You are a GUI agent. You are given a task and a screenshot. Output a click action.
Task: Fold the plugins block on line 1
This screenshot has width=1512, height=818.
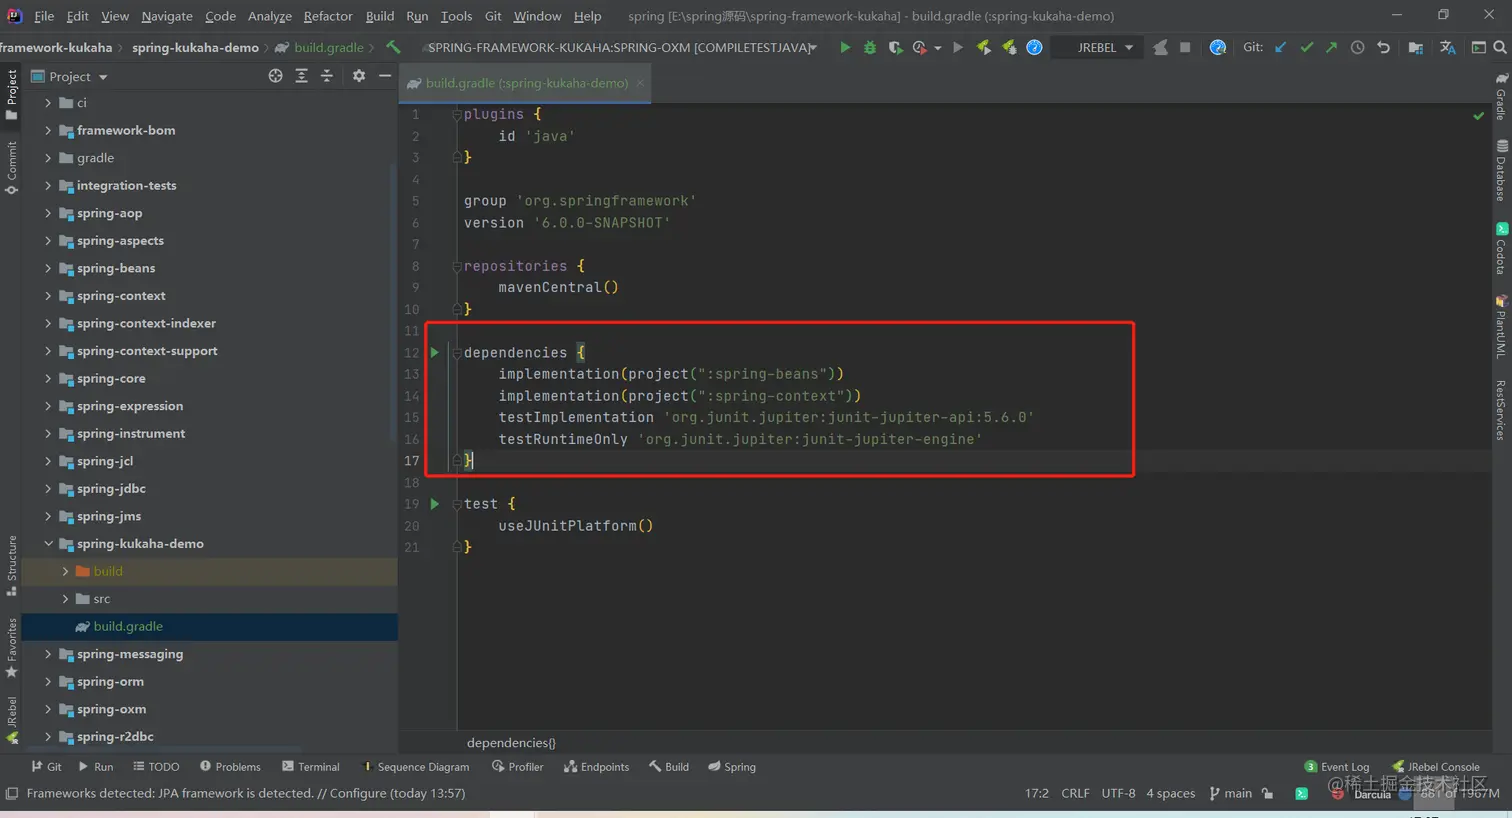457,114
